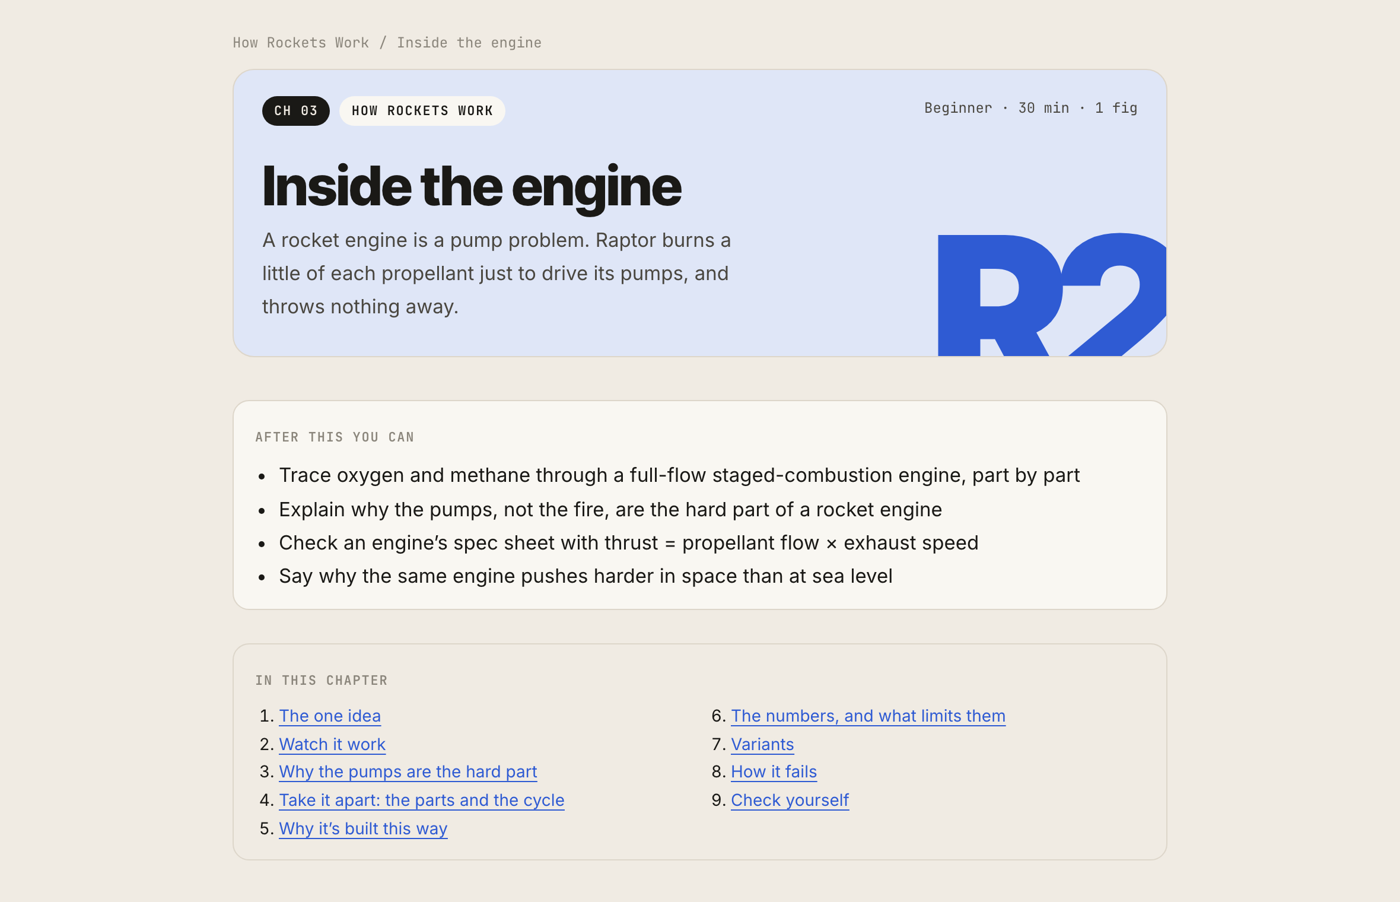The height and width of the screenshot is (902, 1400).
Task: Click the large blue "R2" graphic
Action: [1052, 294]
